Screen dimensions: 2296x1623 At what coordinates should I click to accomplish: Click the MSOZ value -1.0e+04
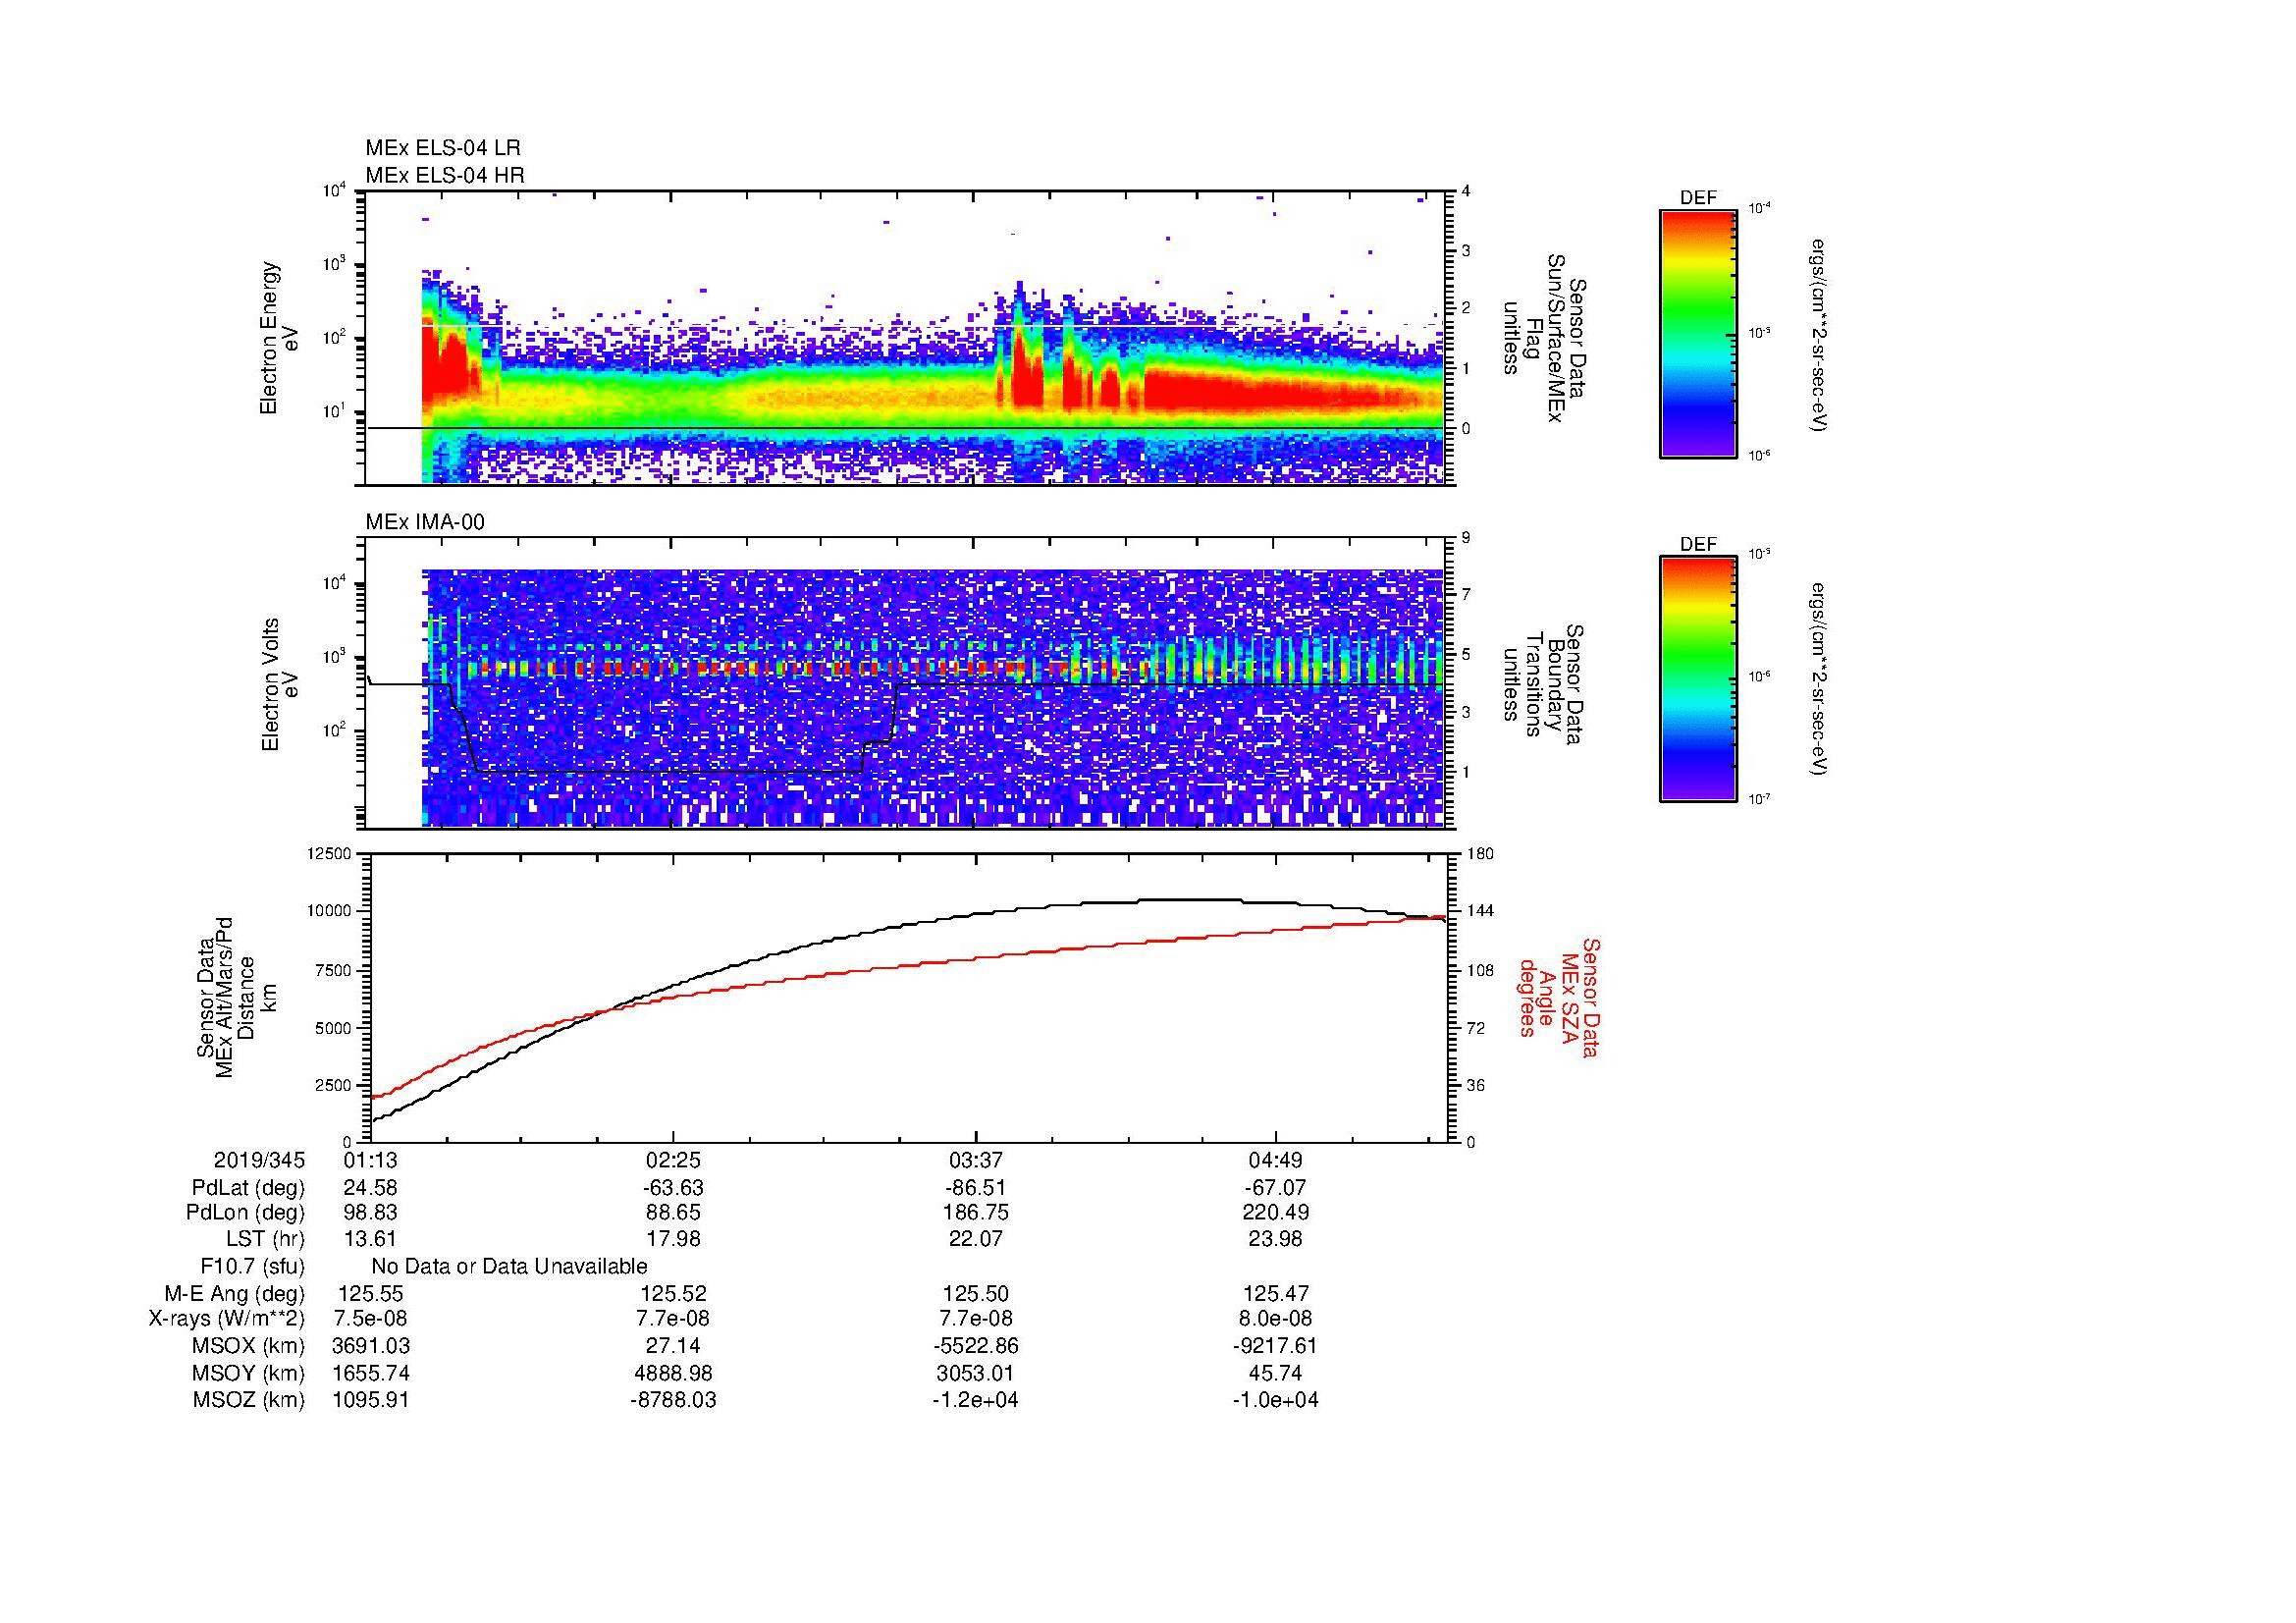(x=1275, y=1400)
